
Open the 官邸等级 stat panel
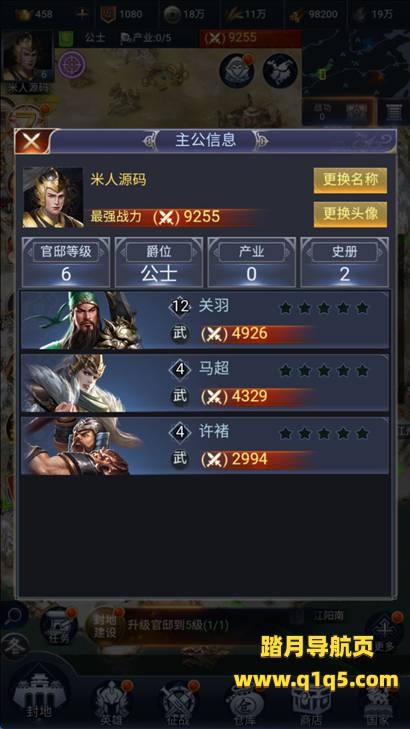coord(66,262)
